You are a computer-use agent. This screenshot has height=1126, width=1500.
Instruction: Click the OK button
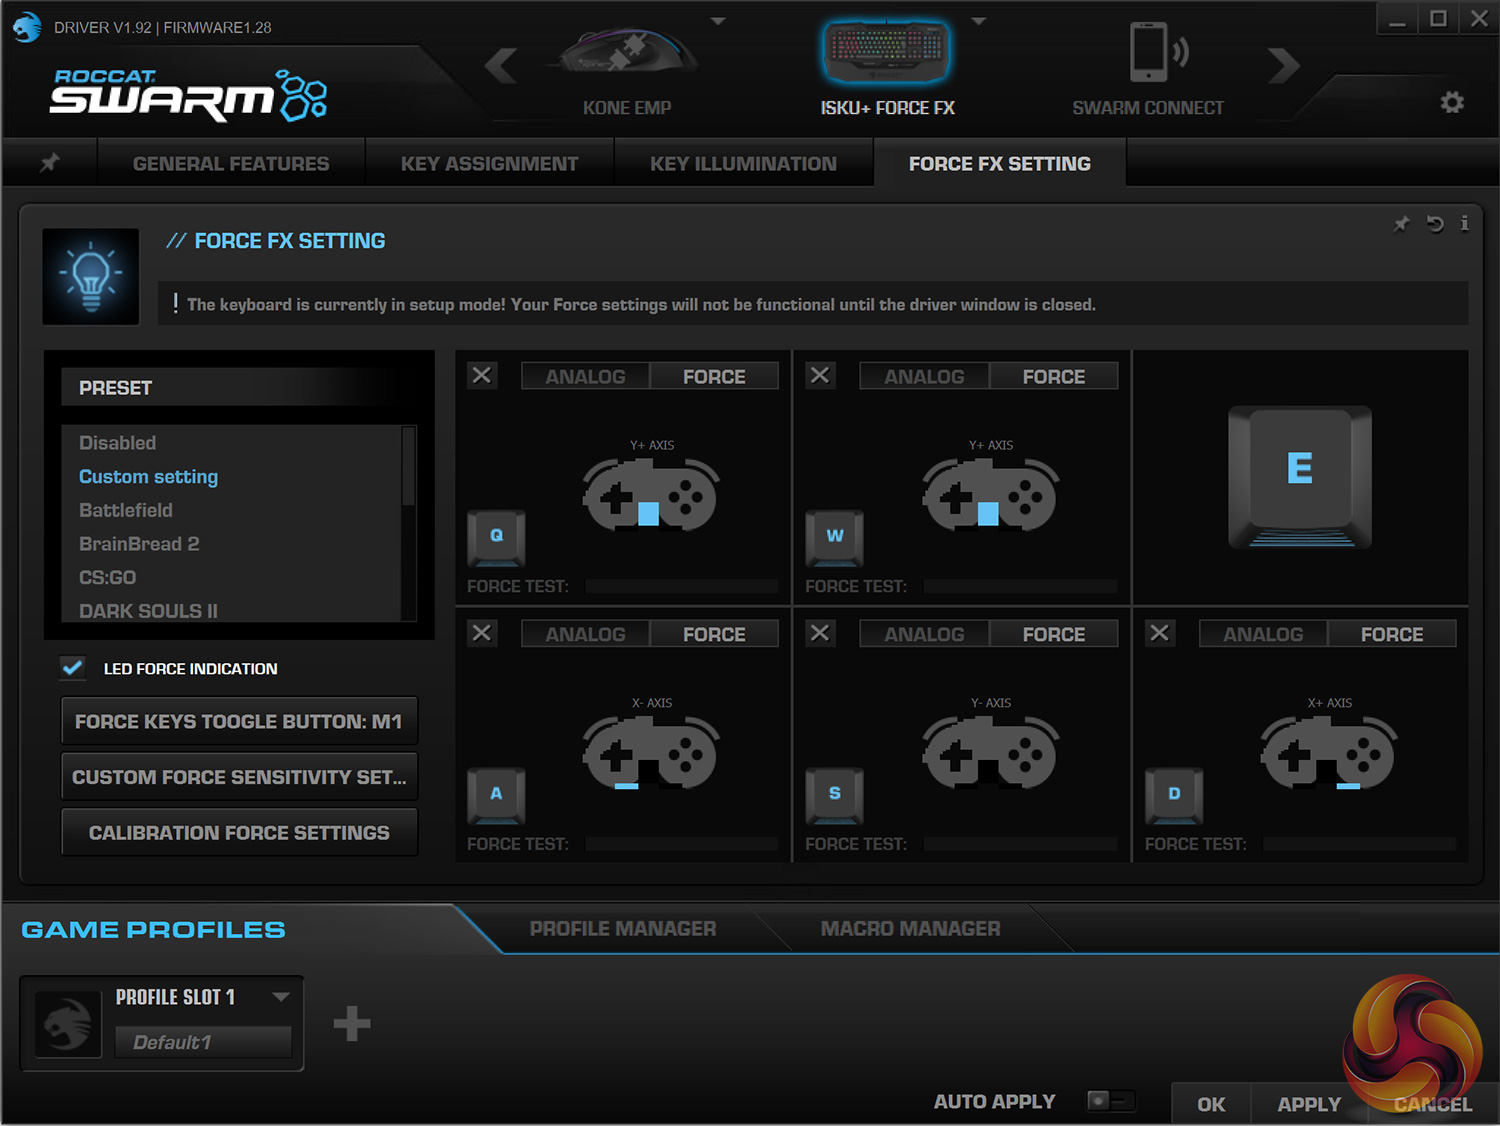click(1211, 1104)
